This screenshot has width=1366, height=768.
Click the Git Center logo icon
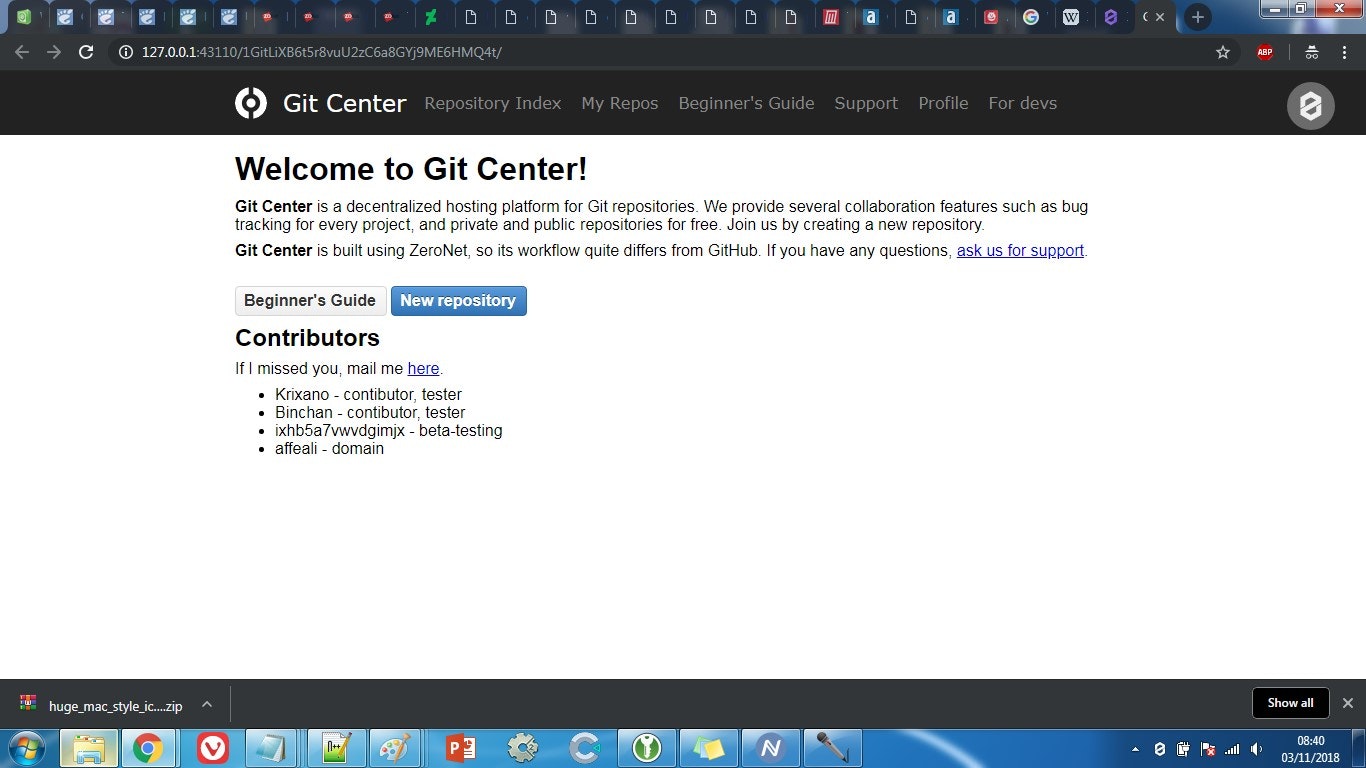point(250,102)
